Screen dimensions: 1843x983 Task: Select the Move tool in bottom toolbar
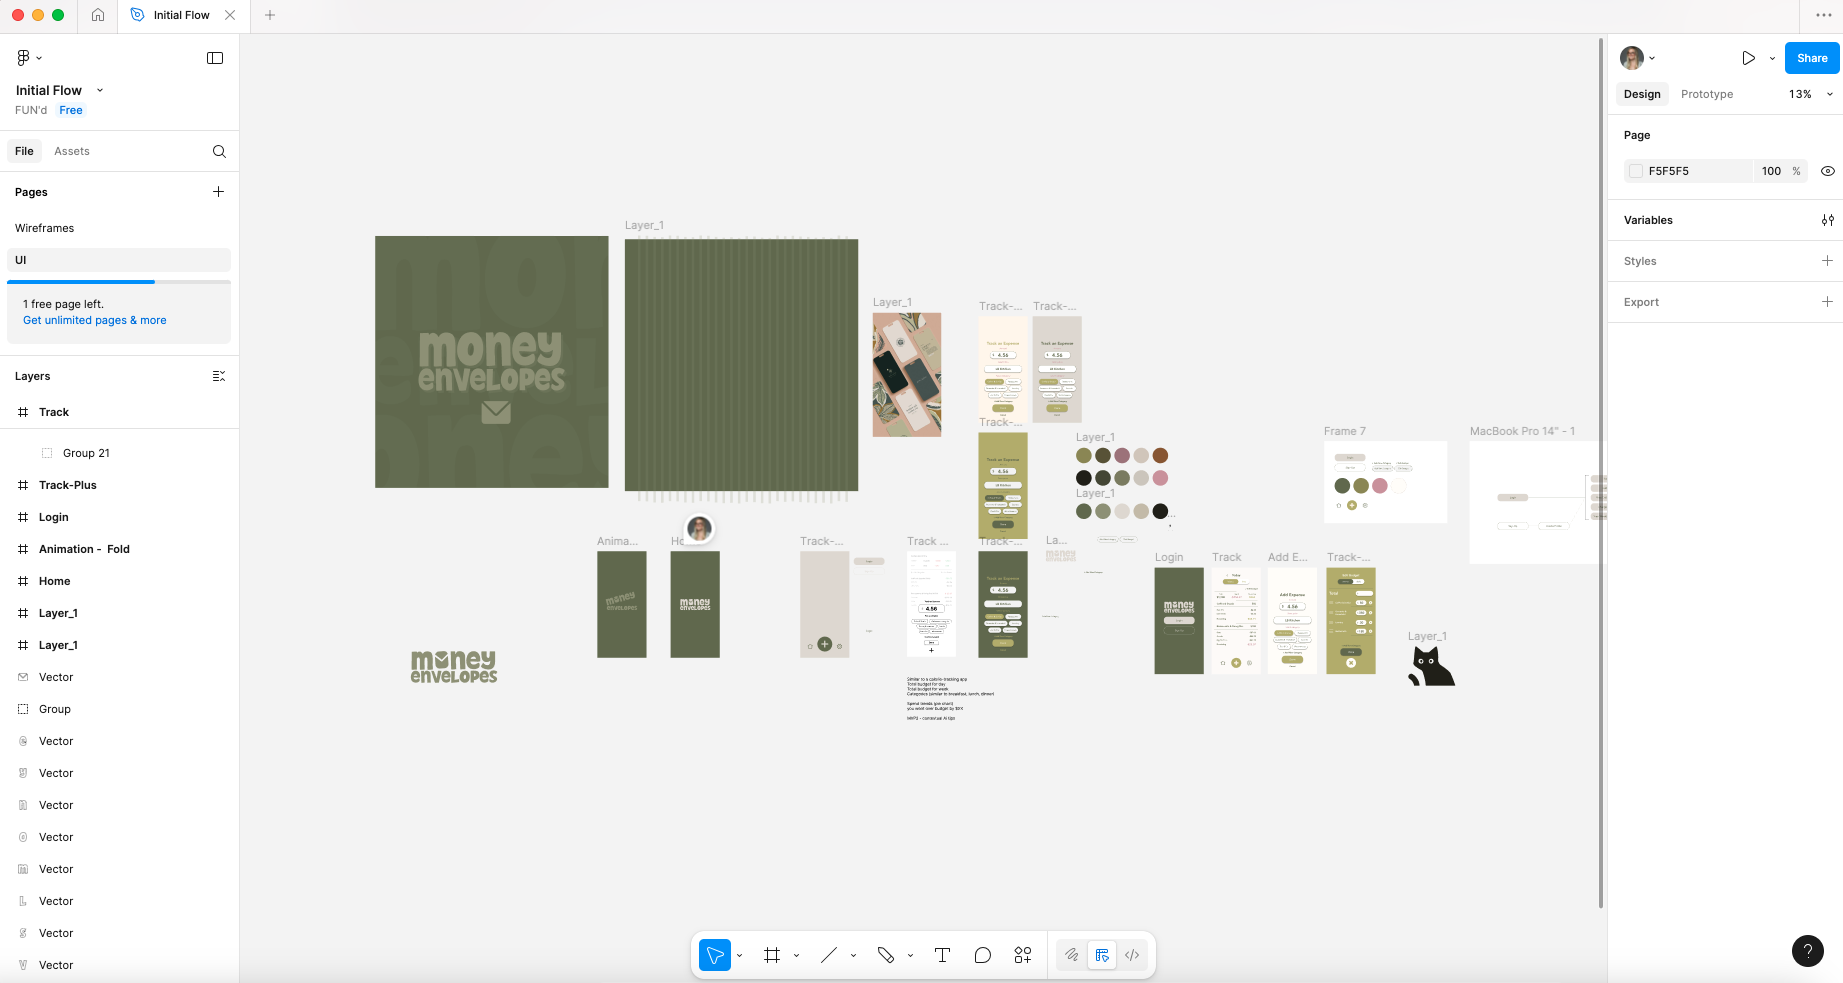pyautogui.click(x=715, y=955)
